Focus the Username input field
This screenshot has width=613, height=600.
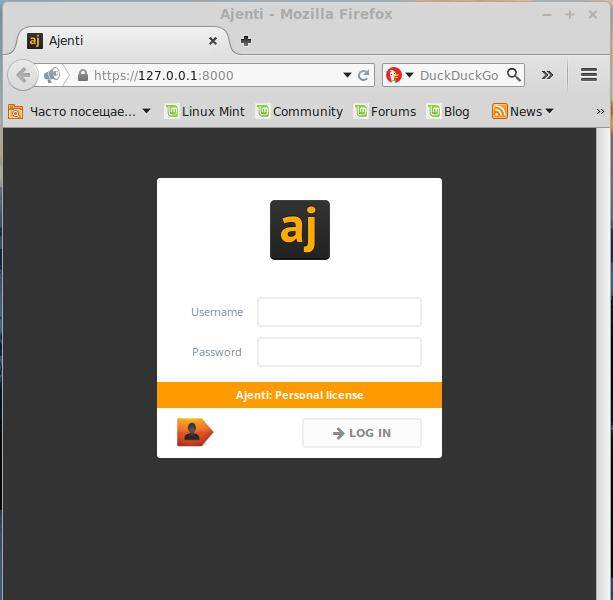coord(339,312)
